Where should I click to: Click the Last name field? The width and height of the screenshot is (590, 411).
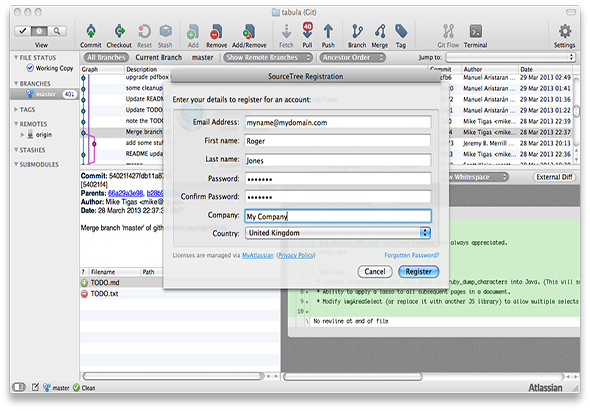338,160
